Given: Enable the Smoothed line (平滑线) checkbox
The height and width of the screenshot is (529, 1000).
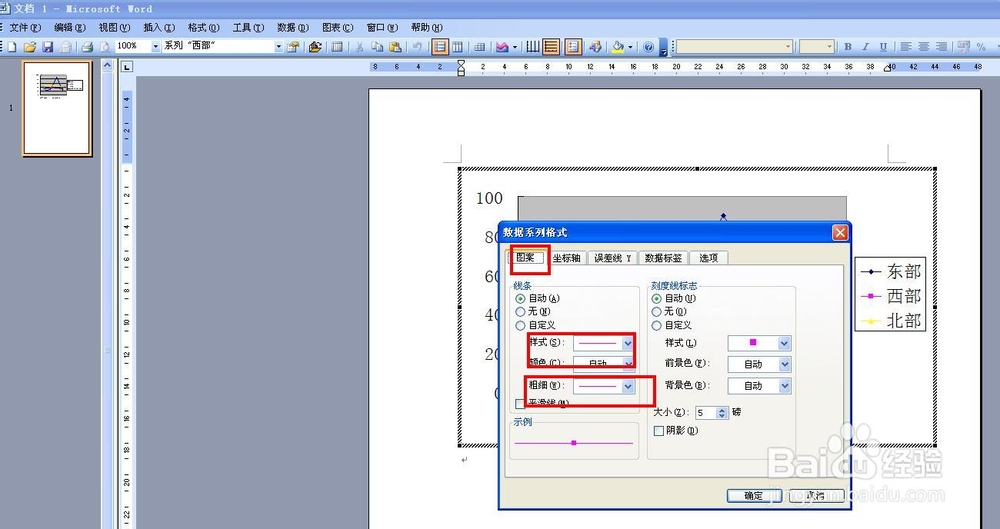Looking at the screenshot, I should [x=520, y=403].
